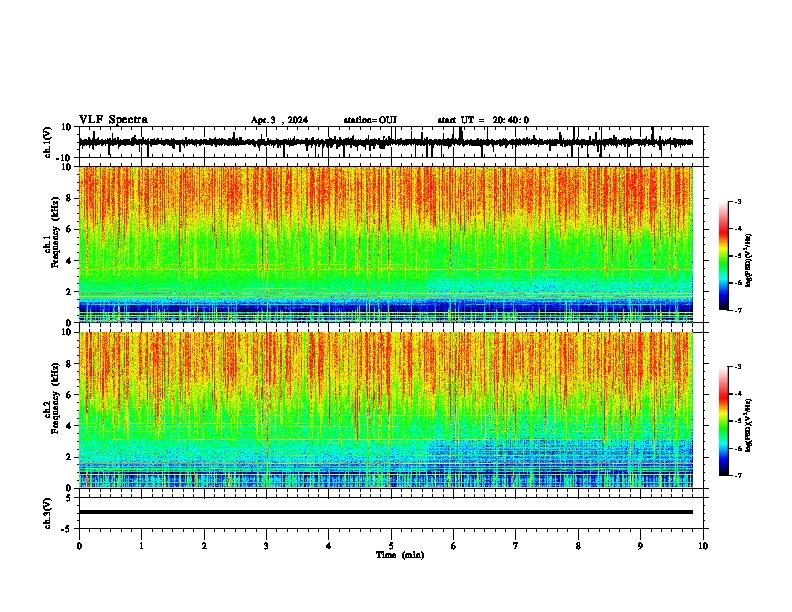Click the "-3" tick on ch.1 color bar

click(x=738, y=202)
